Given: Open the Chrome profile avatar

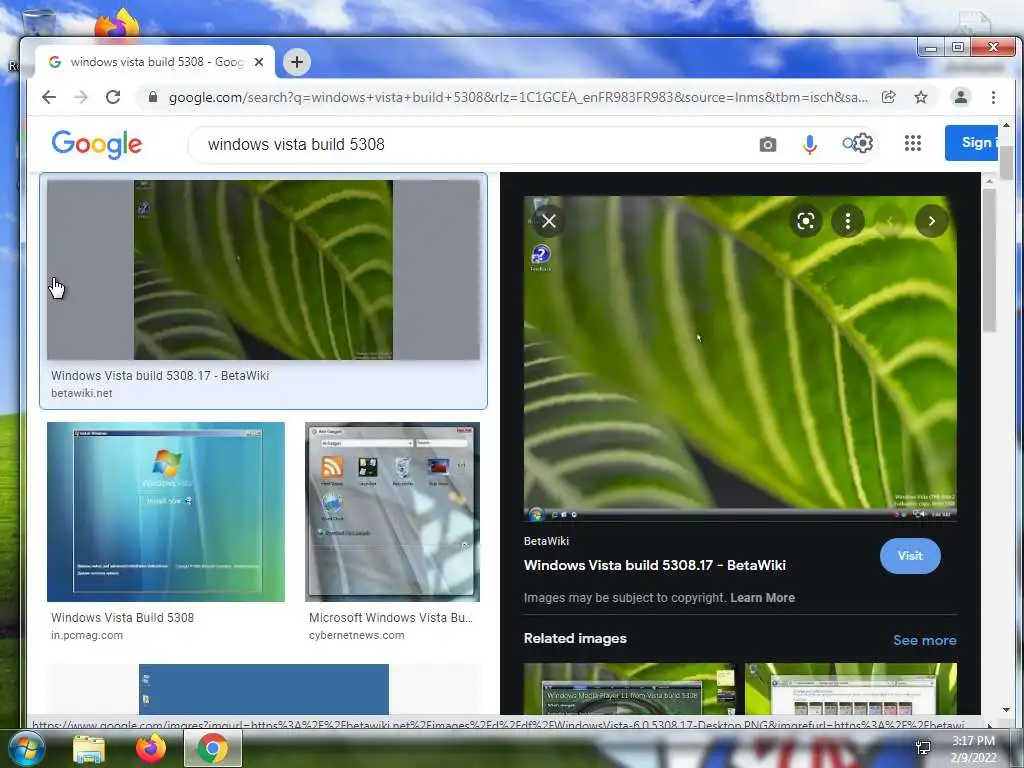Looking at the screenshot, I should click(x=961, y=97).
